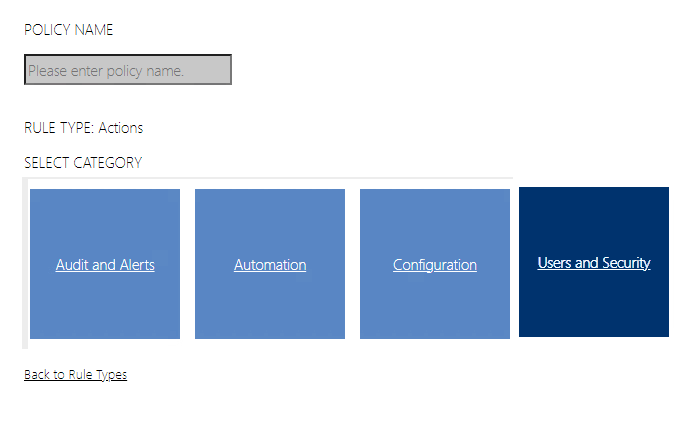Select the Automation category link
The height and width of the screenshot is (427, 693).
270,265
